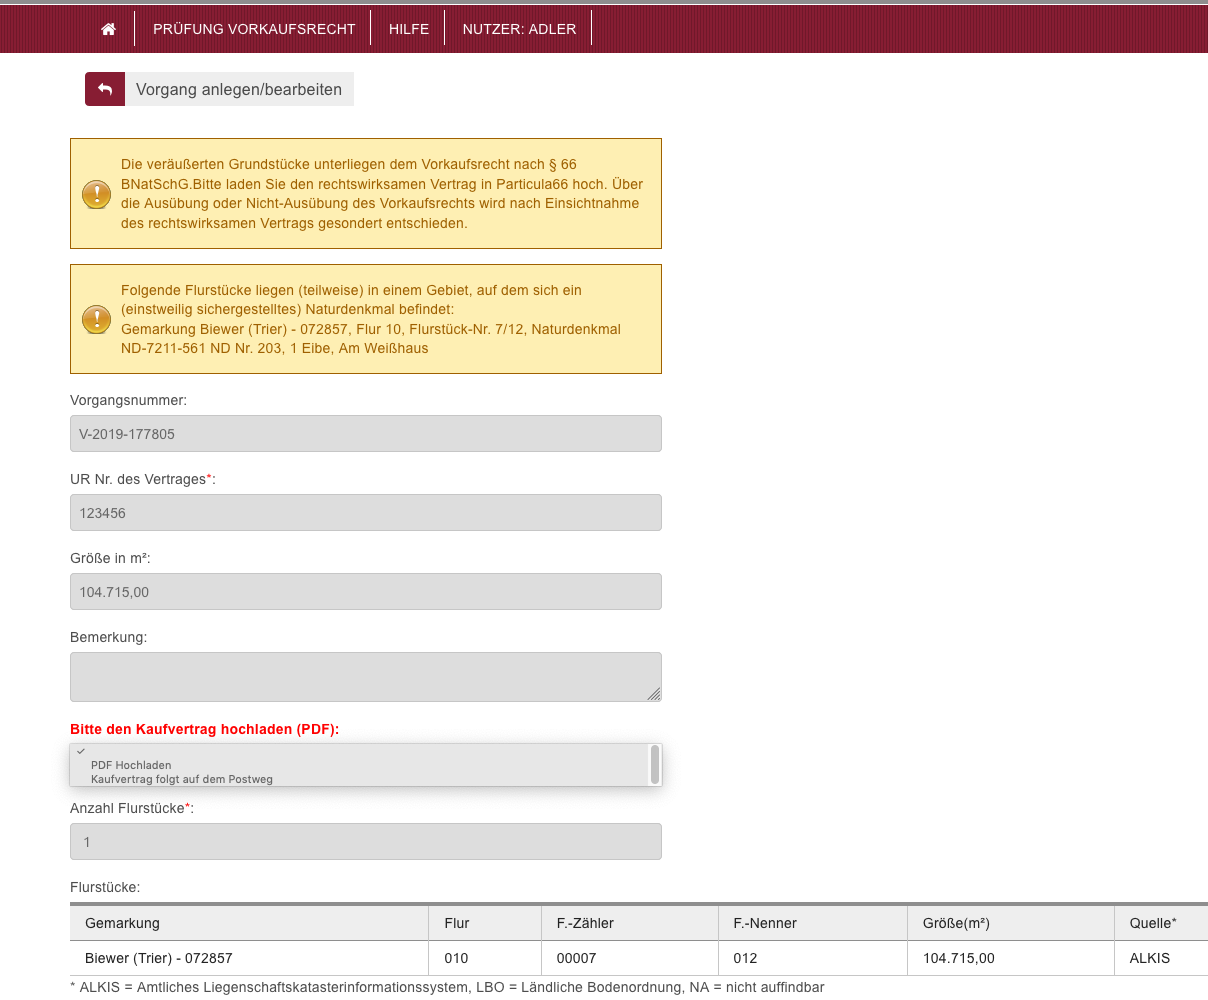The height and width of the screenshot is (1000, 1208).
Task: Choose Kaufvertrag folgt auf dem Postweg
Action: pyautogui.click(x=182, y=779)
